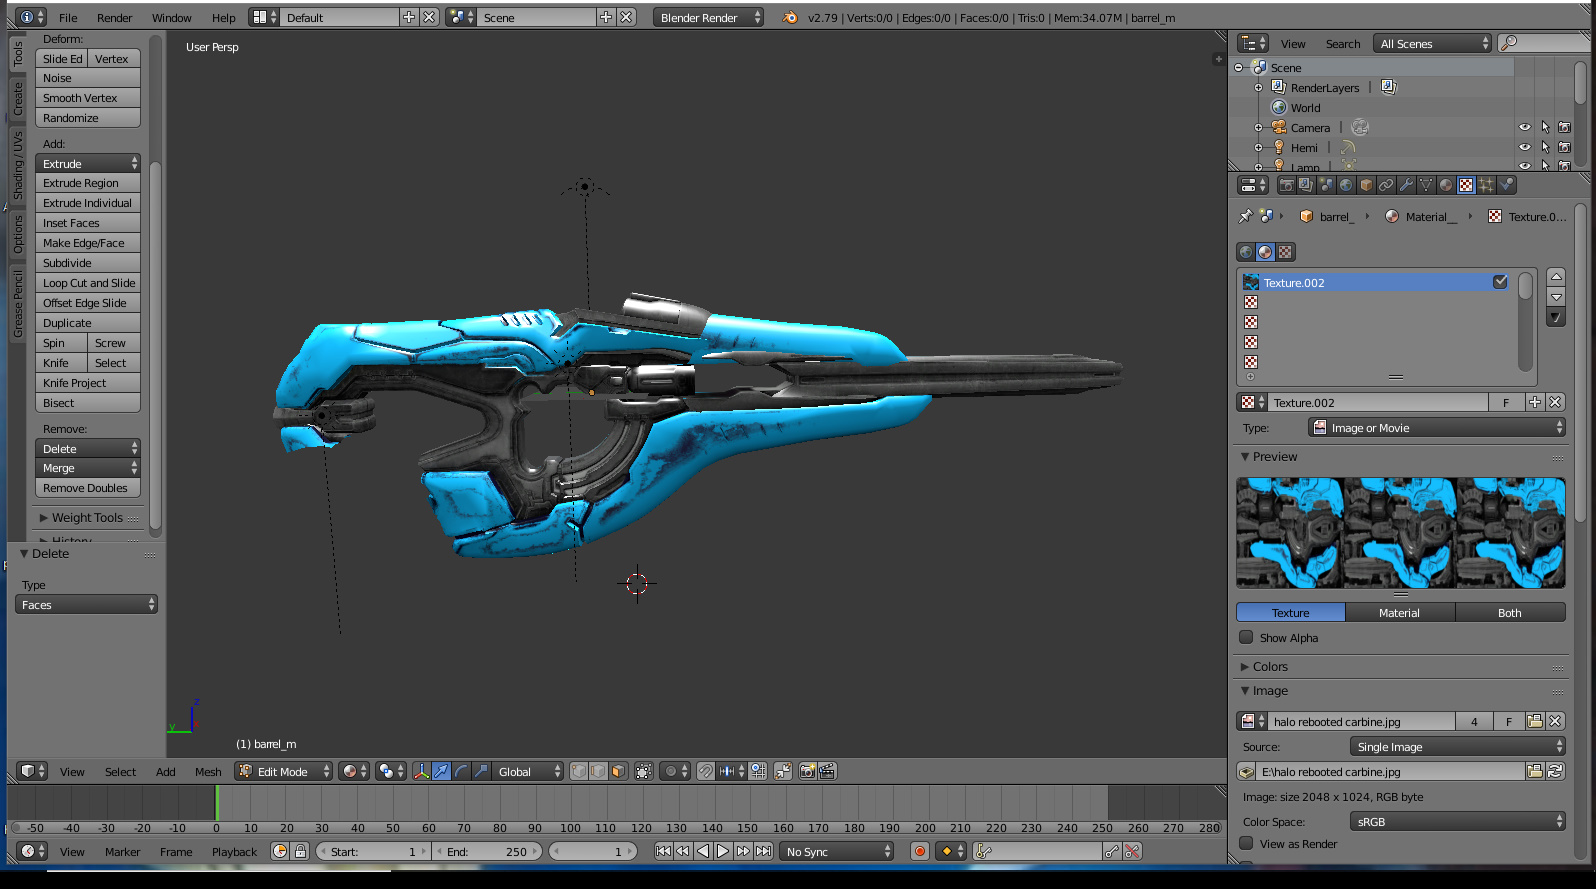This screenshot has height=889, width=1596.
Task: Open the Render menu in top bar
Action: (x=115, y=17)
